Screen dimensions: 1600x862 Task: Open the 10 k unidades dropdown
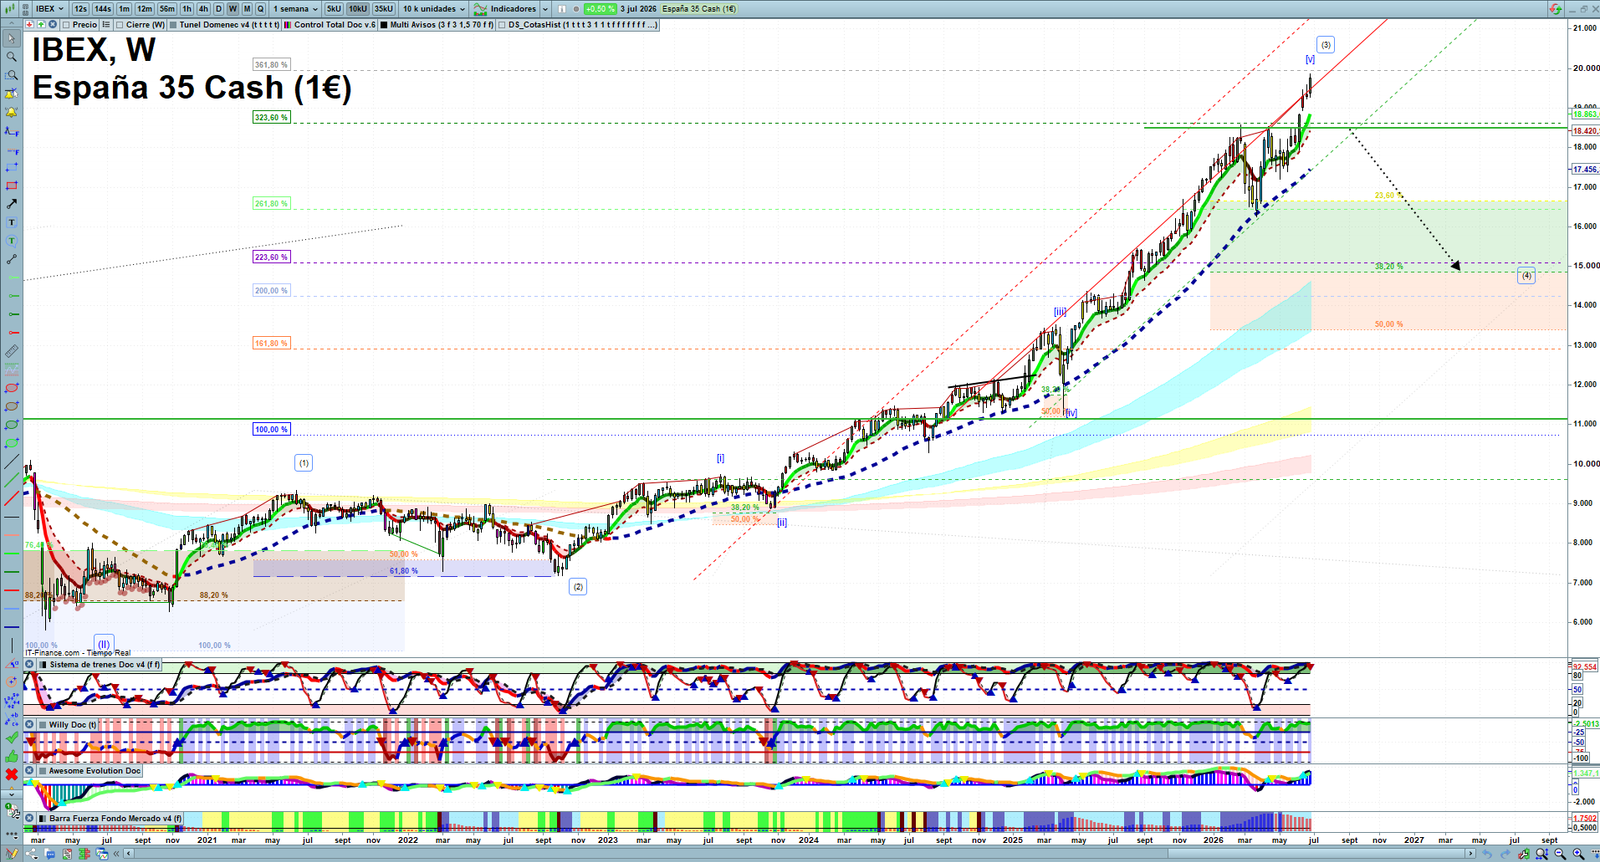pyautogui.click(x=433, y=8)
